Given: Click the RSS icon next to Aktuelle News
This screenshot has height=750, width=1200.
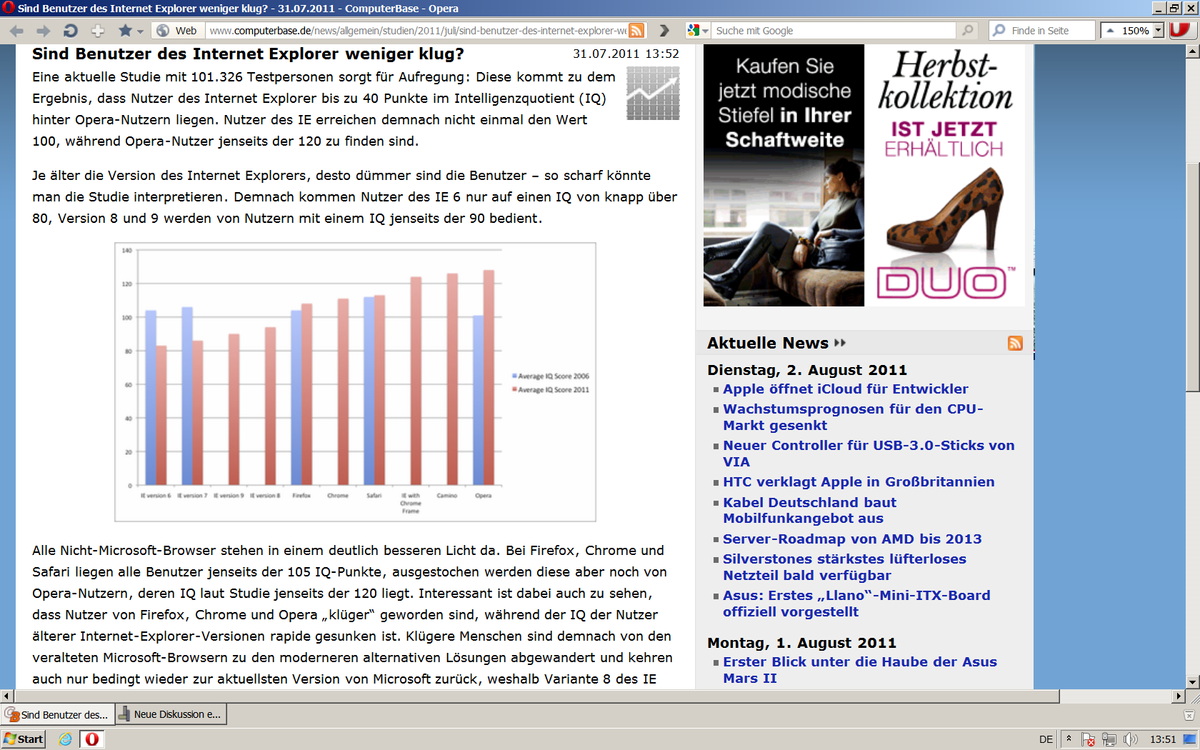Looking at the screenshot, I should (1015, 344).
